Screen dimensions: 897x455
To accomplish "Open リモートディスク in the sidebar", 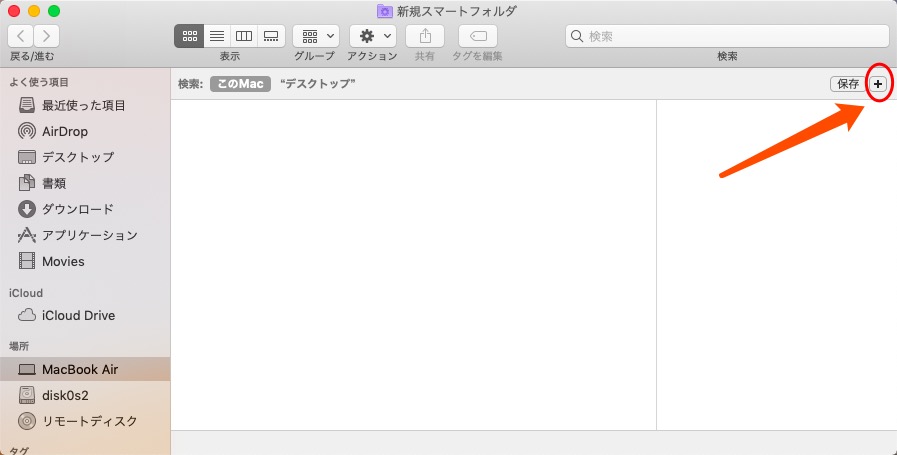I will (85, 421).
